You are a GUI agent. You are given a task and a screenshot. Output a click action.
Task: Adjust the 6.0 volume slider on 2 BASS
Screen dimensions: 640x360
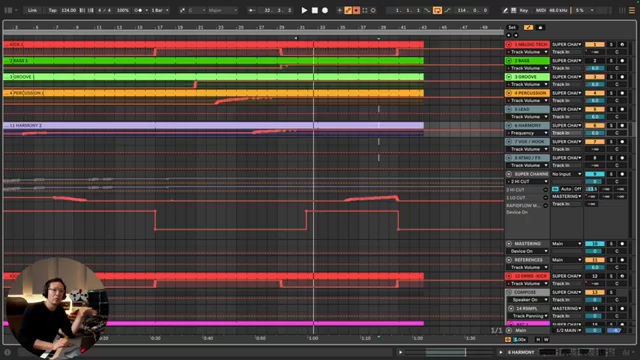(x=595, y=68)
